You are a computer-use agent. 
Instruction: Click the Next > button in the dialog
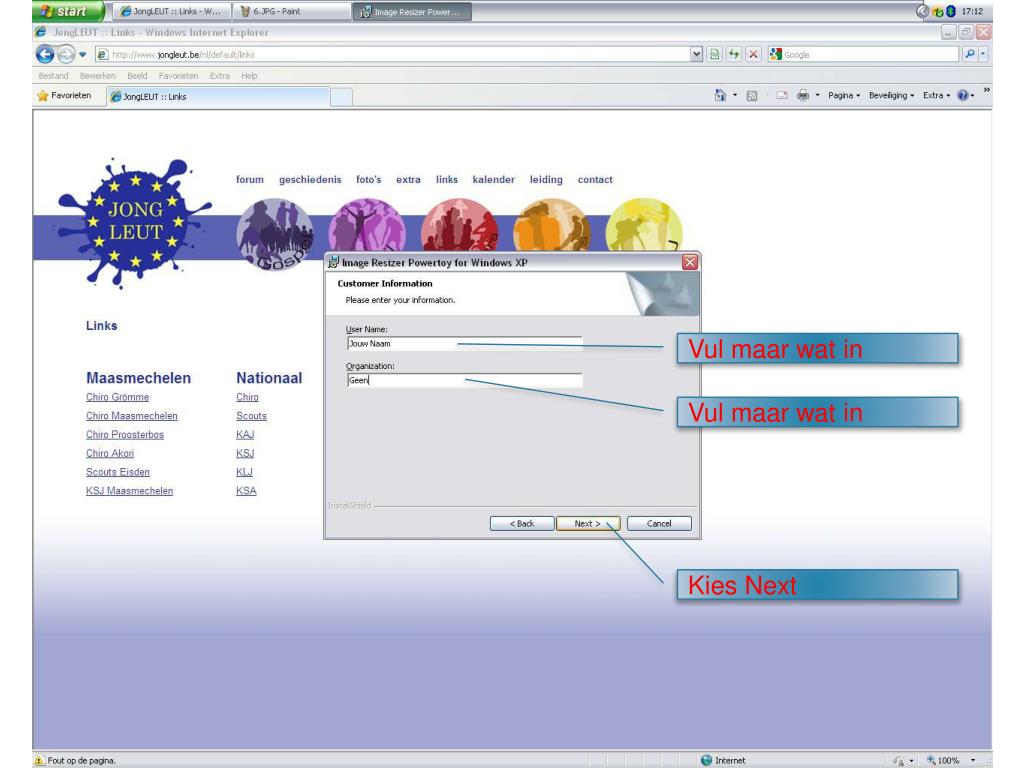click(587, 524)
